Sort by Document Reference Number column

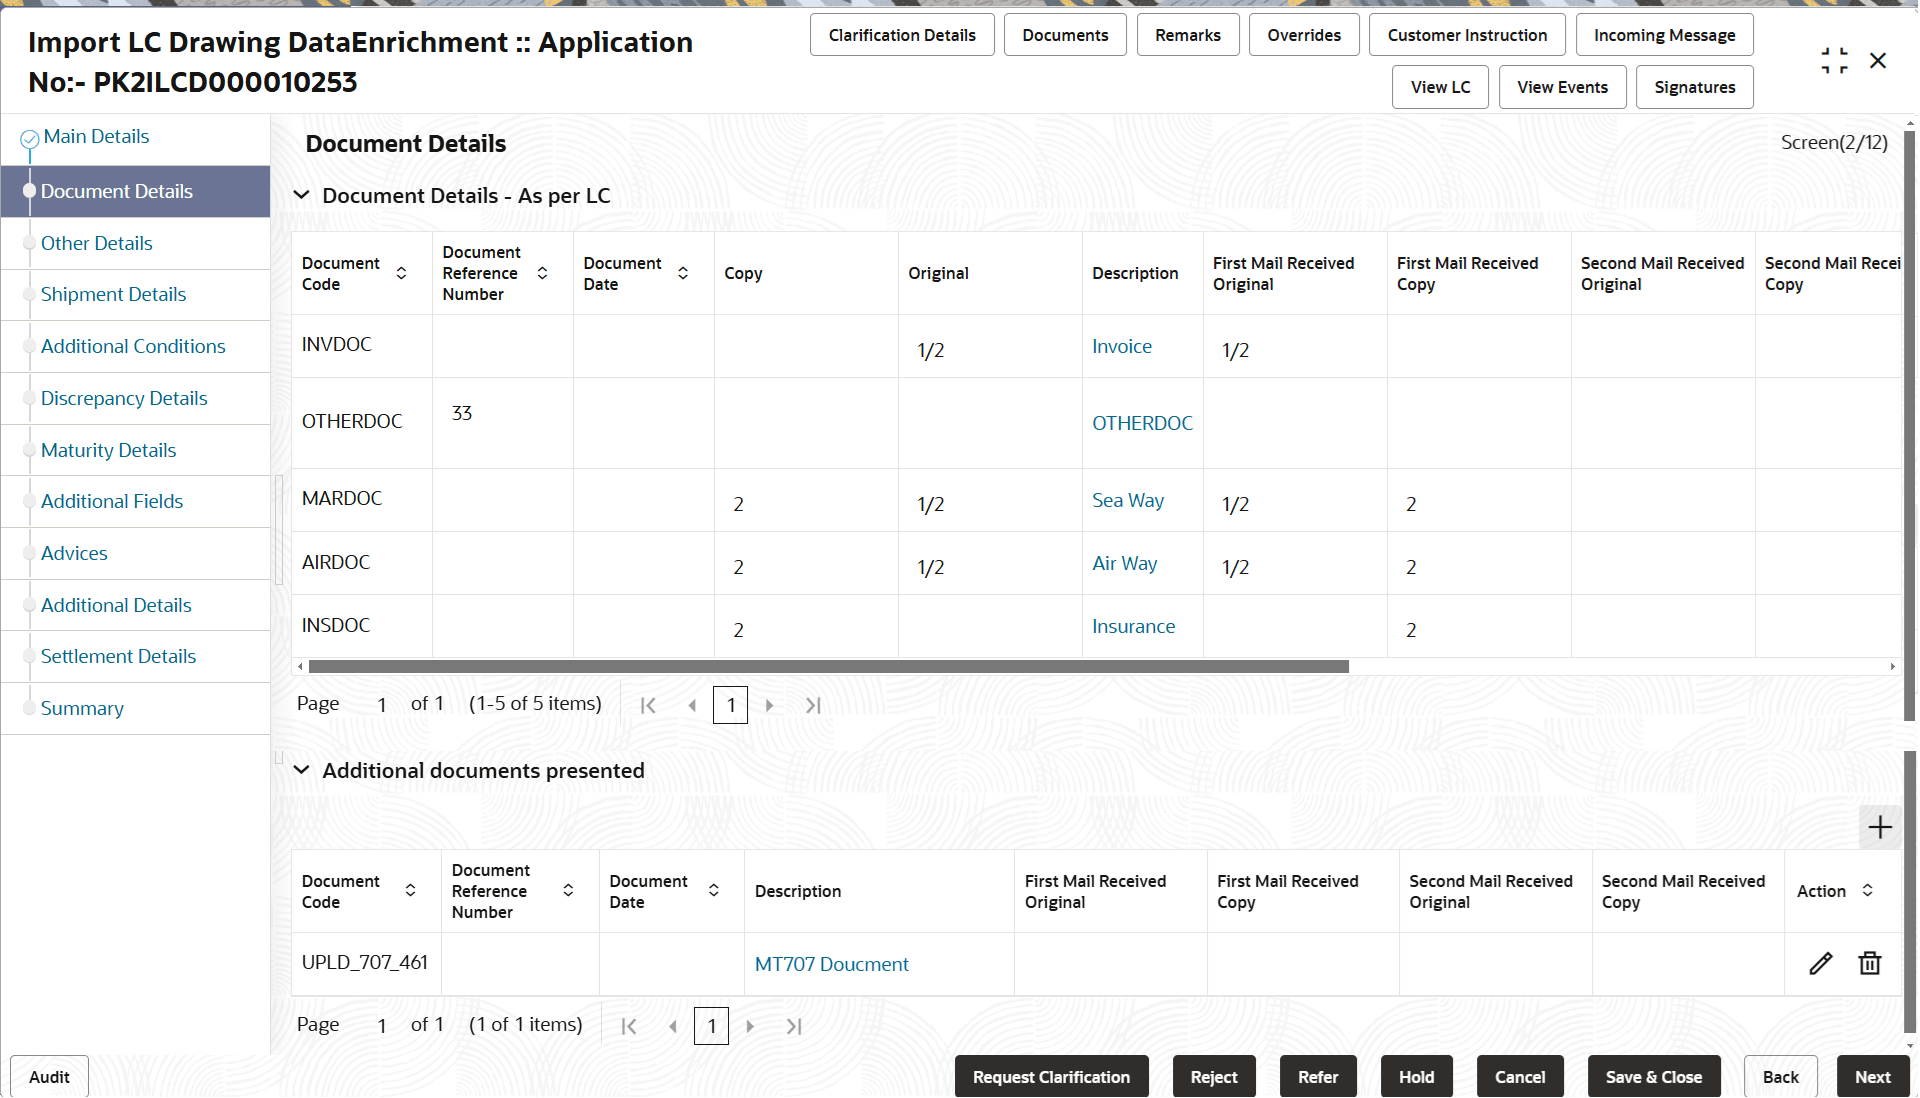tap(542, 272)
